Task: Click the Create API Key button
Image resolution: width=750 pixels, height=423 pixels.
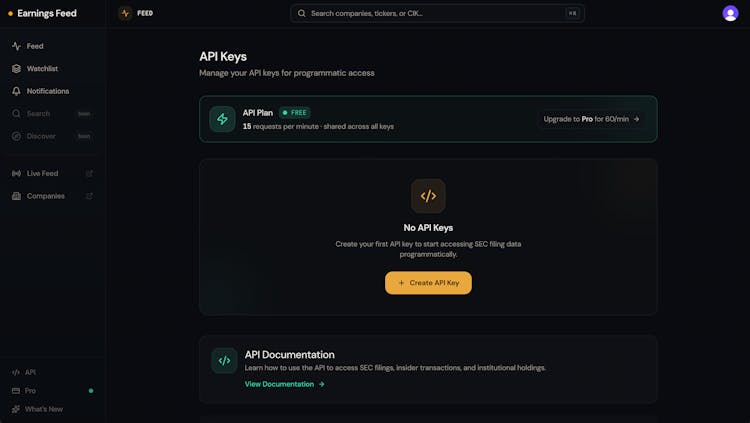Action: click(428, 283)
